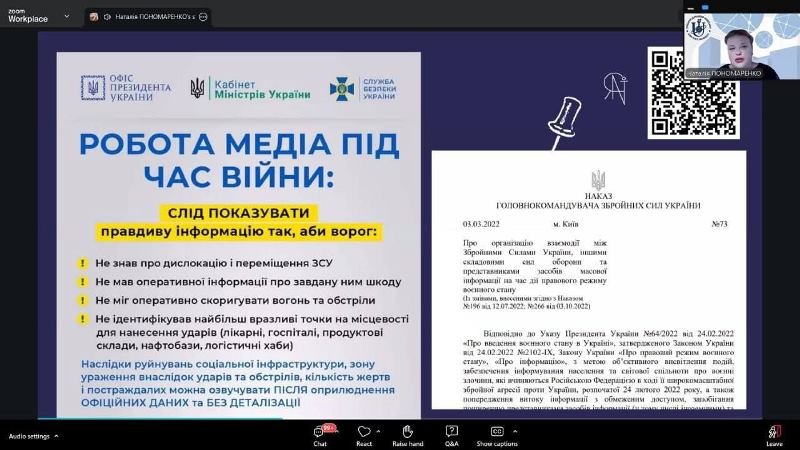Select Наталія ПОНОМАРЕНКО's shared screen tab

click(x=153, y=16)
